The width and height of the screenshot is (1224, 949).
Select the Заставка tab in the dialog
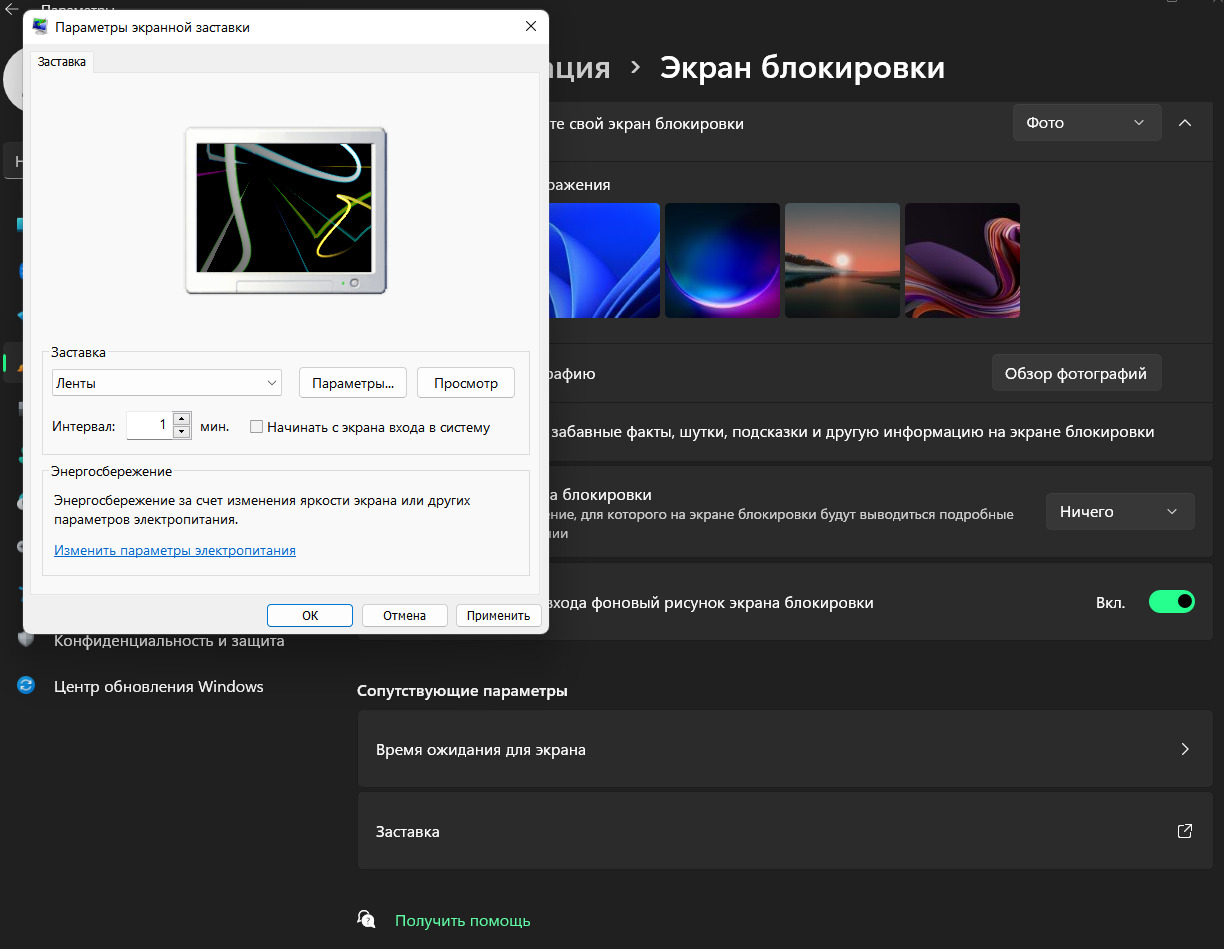(x=62, y=62)
